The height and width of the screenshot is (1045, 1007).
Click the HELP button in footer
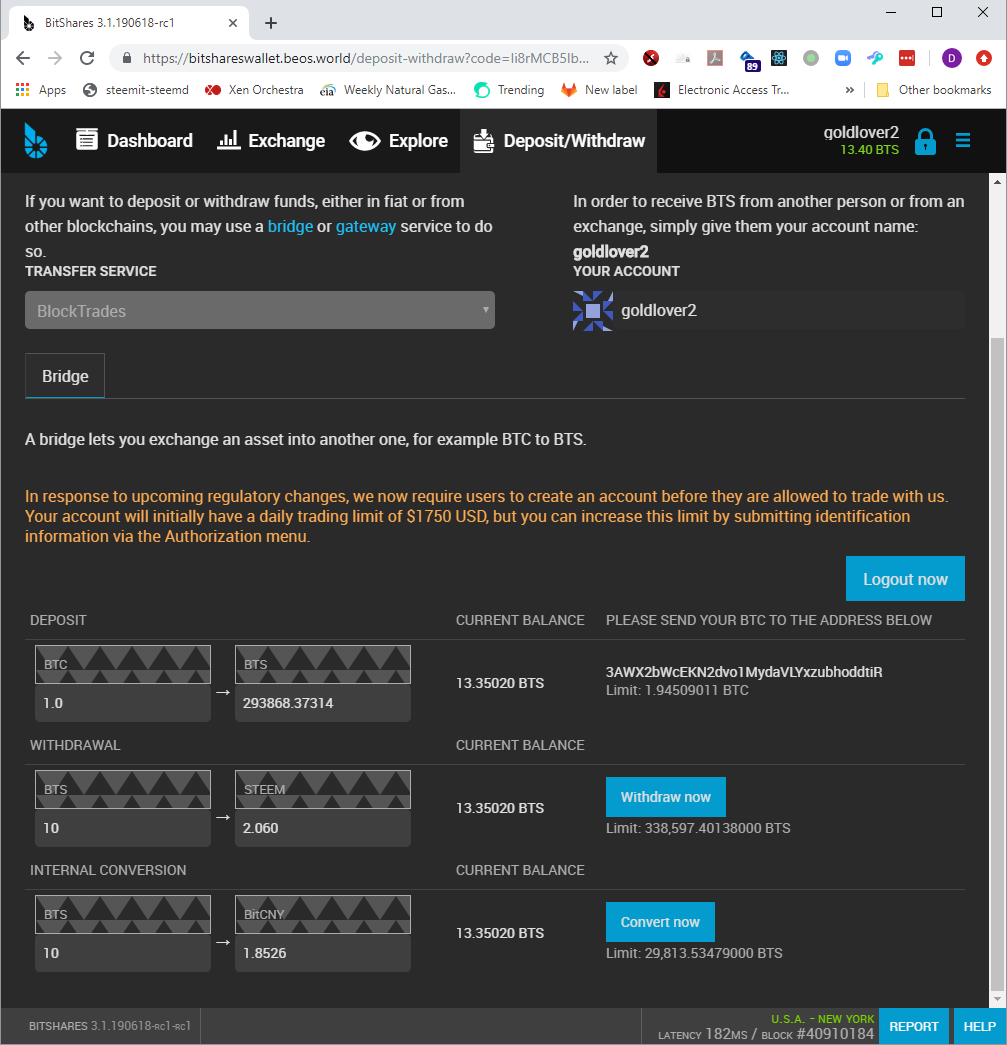979,1026
